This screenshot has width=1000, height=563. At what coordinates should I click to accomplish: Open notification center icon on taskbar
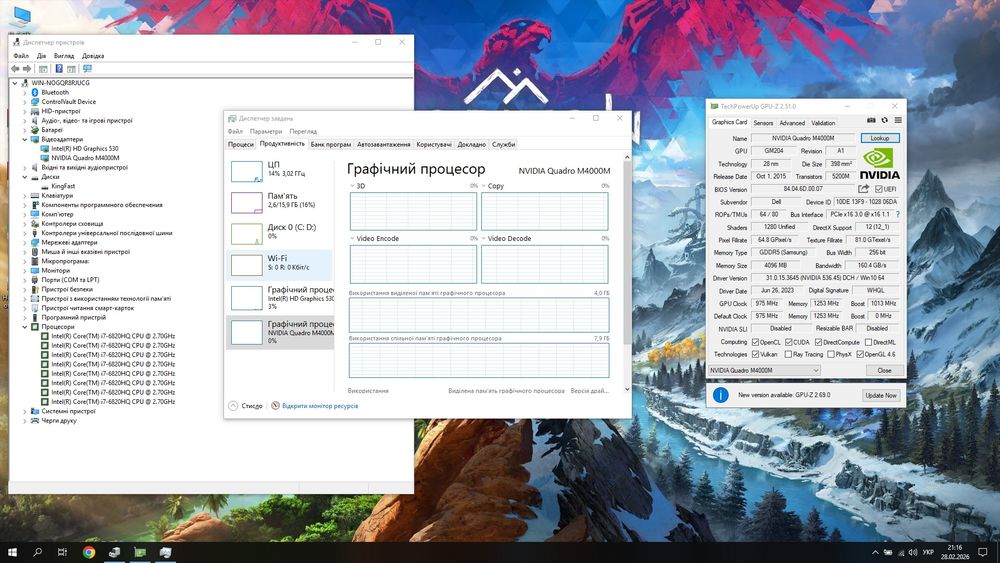983,552
